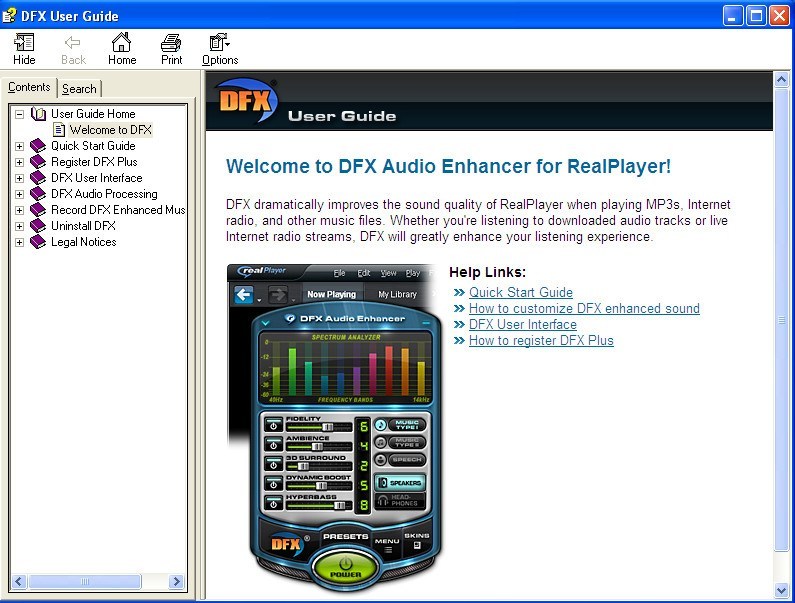
Task: Click the DFX Audio Processing book icon
Action: coord(38,194)
